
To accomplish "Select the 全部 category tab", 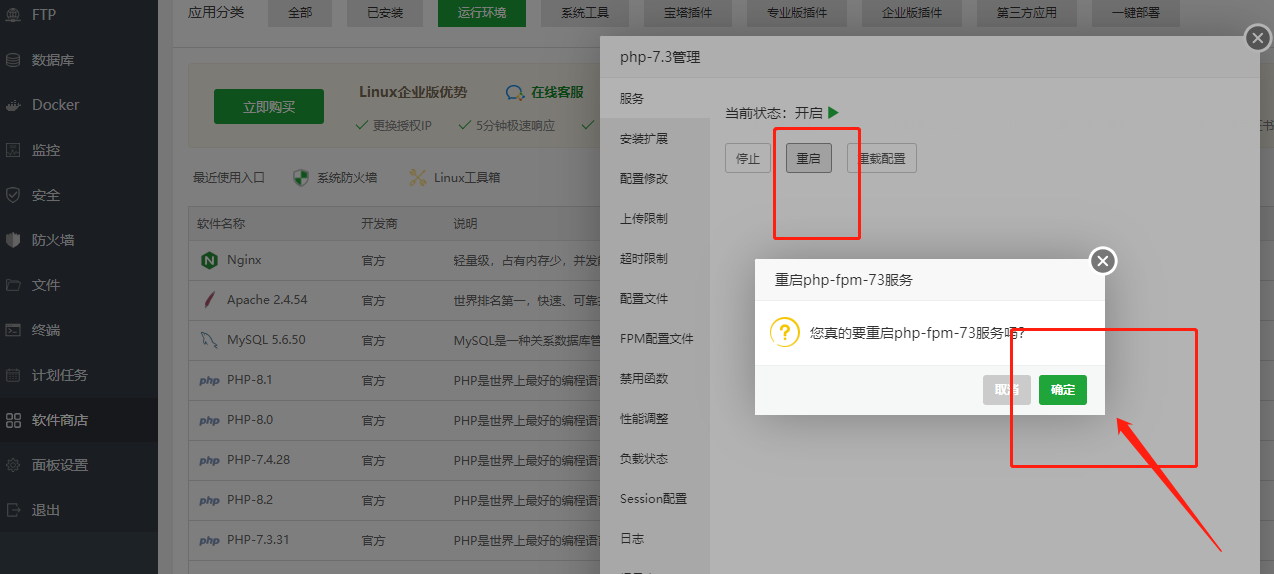I will pos(300,13).
